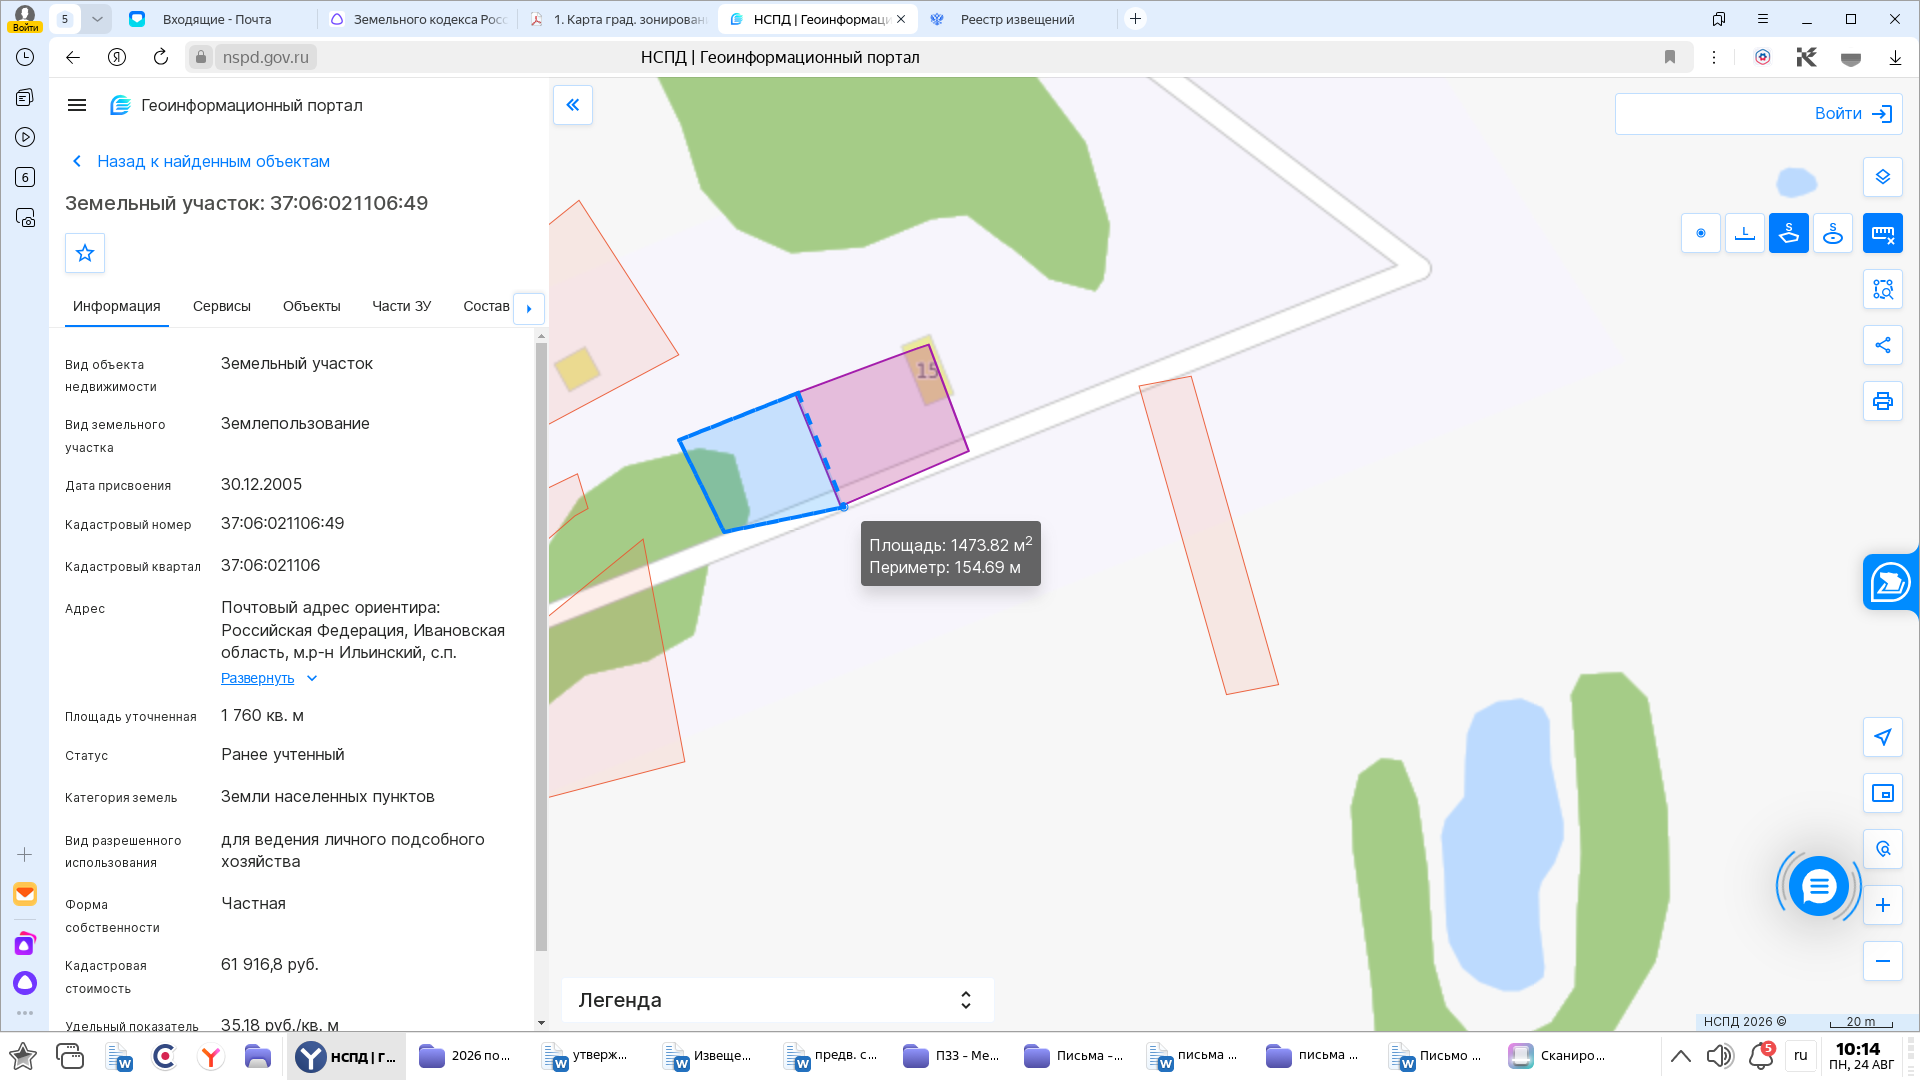The image size is (1920, 1080).
Task: Print the map using the printer icon
Action: click(1883, 401)
